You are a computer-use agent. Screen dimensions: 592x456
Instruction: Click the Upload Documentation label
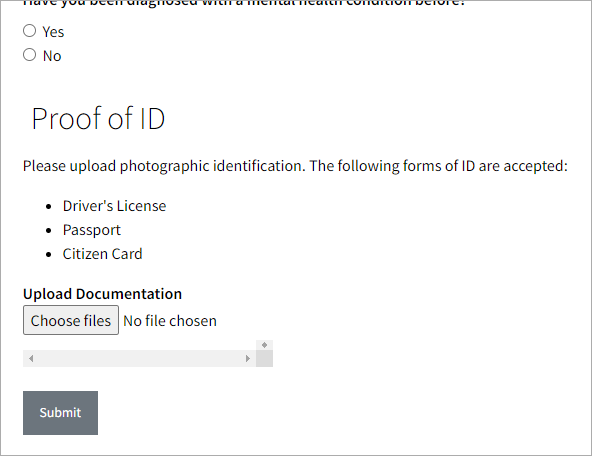pos(102,294)
